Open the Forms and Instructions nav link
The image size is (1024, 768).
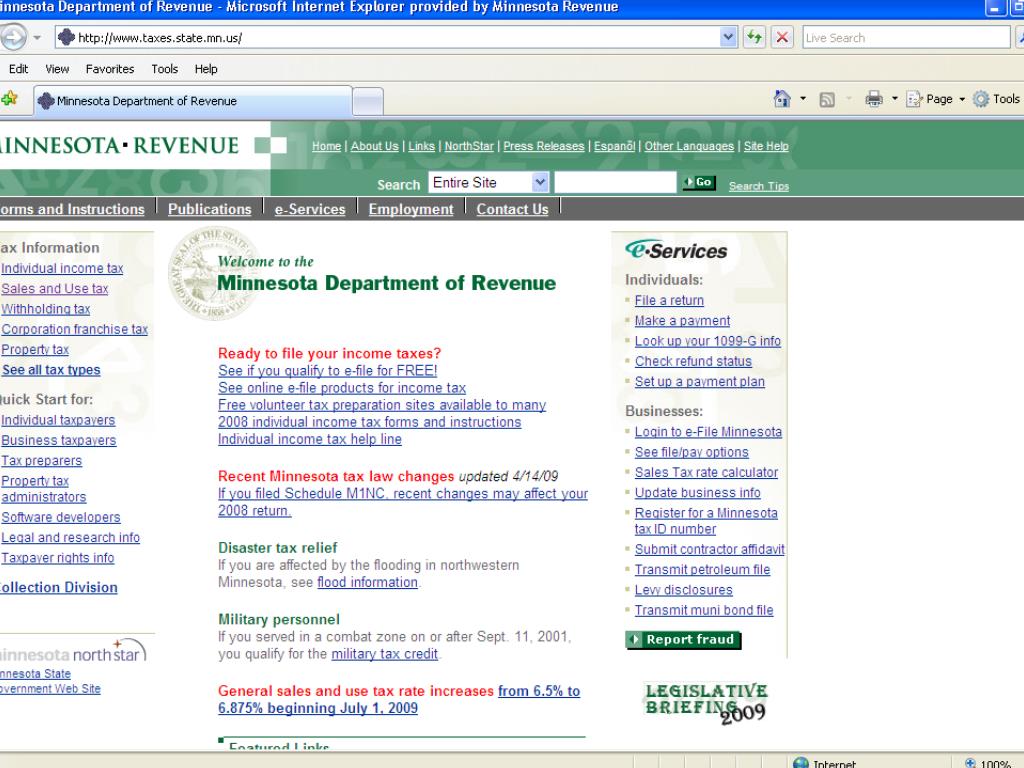pos(72,209)
